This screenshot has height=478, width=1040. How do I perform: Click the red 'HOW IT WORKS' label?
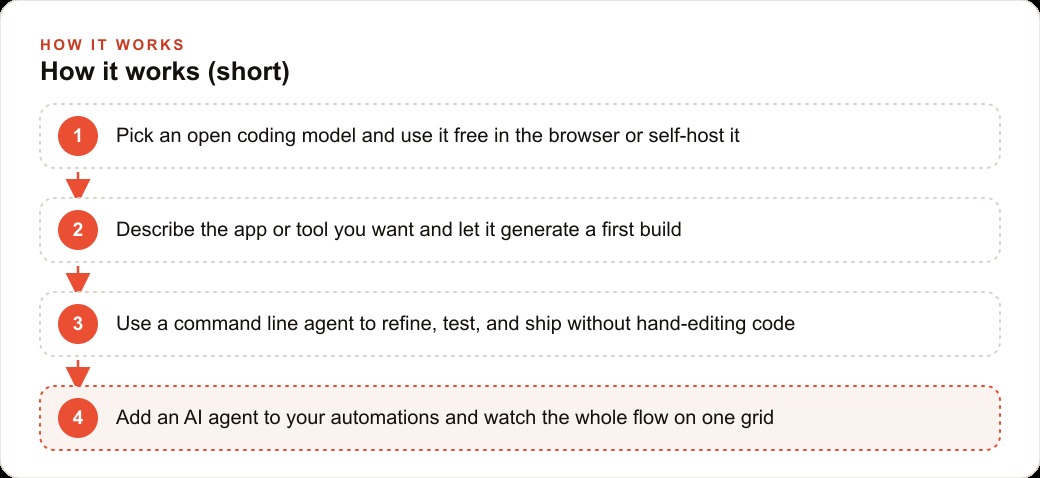112,45
